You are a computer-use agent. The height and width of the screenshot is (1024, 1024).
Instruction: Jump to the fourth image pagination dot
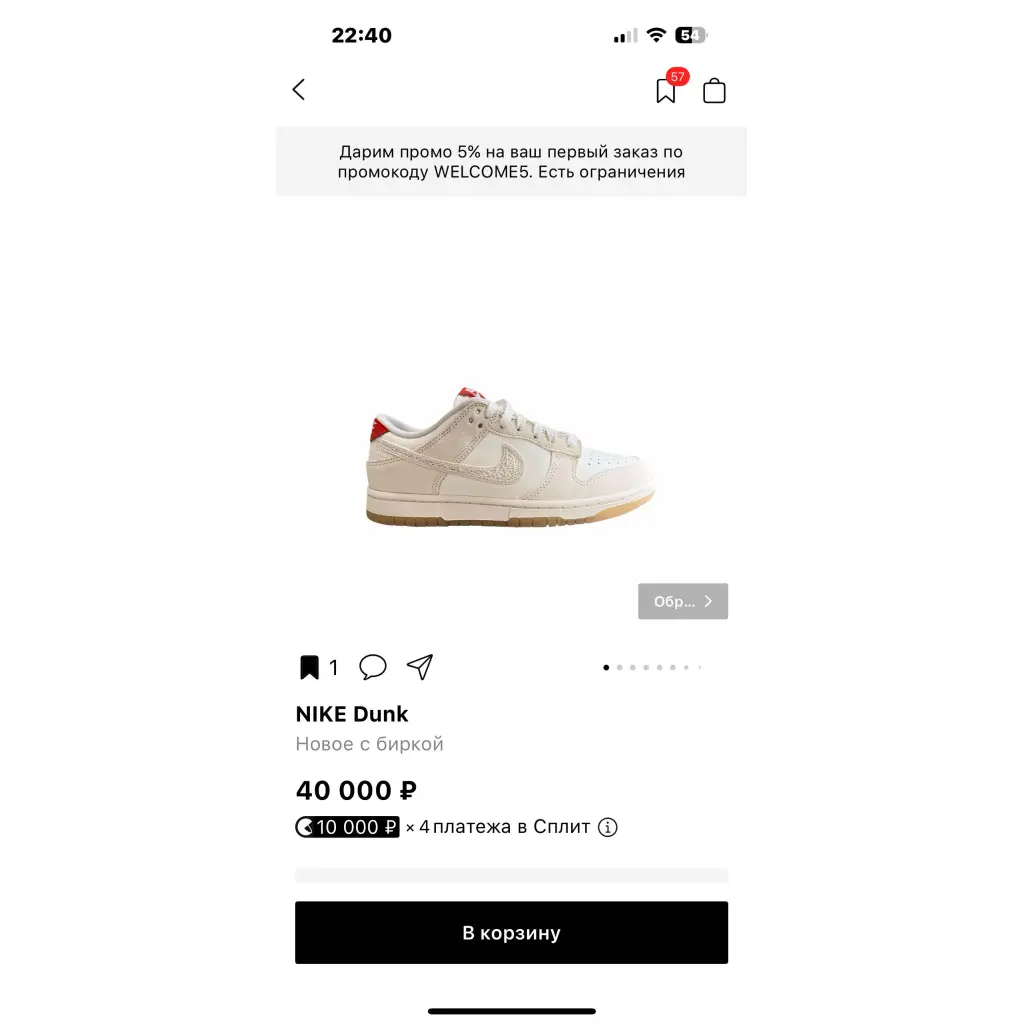(646, 667)
